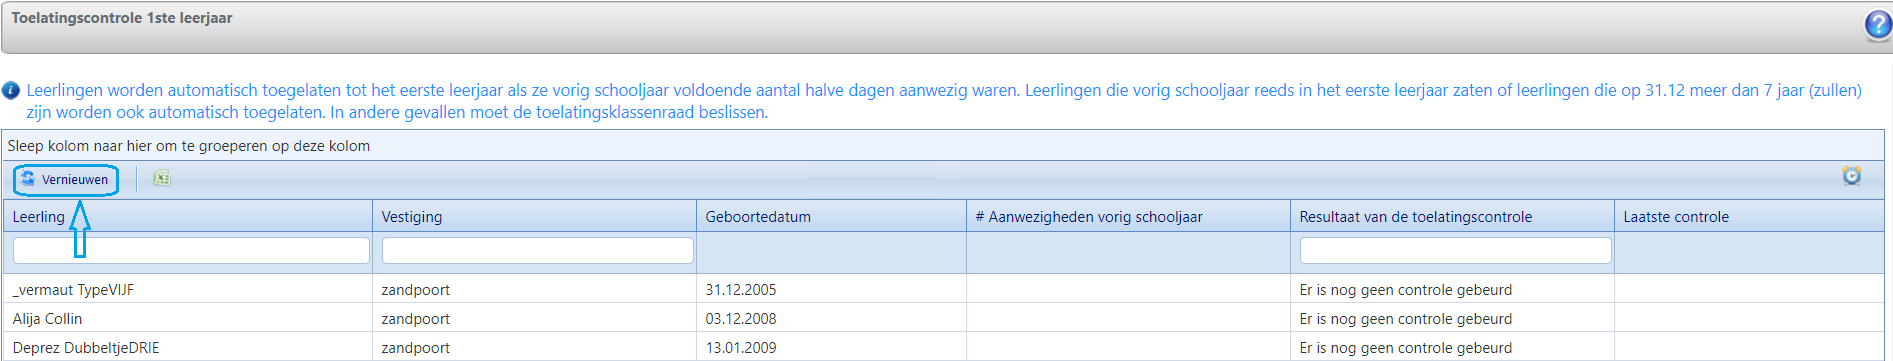1893x361 pixels.
Task: Click the Vernieuwen refresh button
Action: click(66, 180)
